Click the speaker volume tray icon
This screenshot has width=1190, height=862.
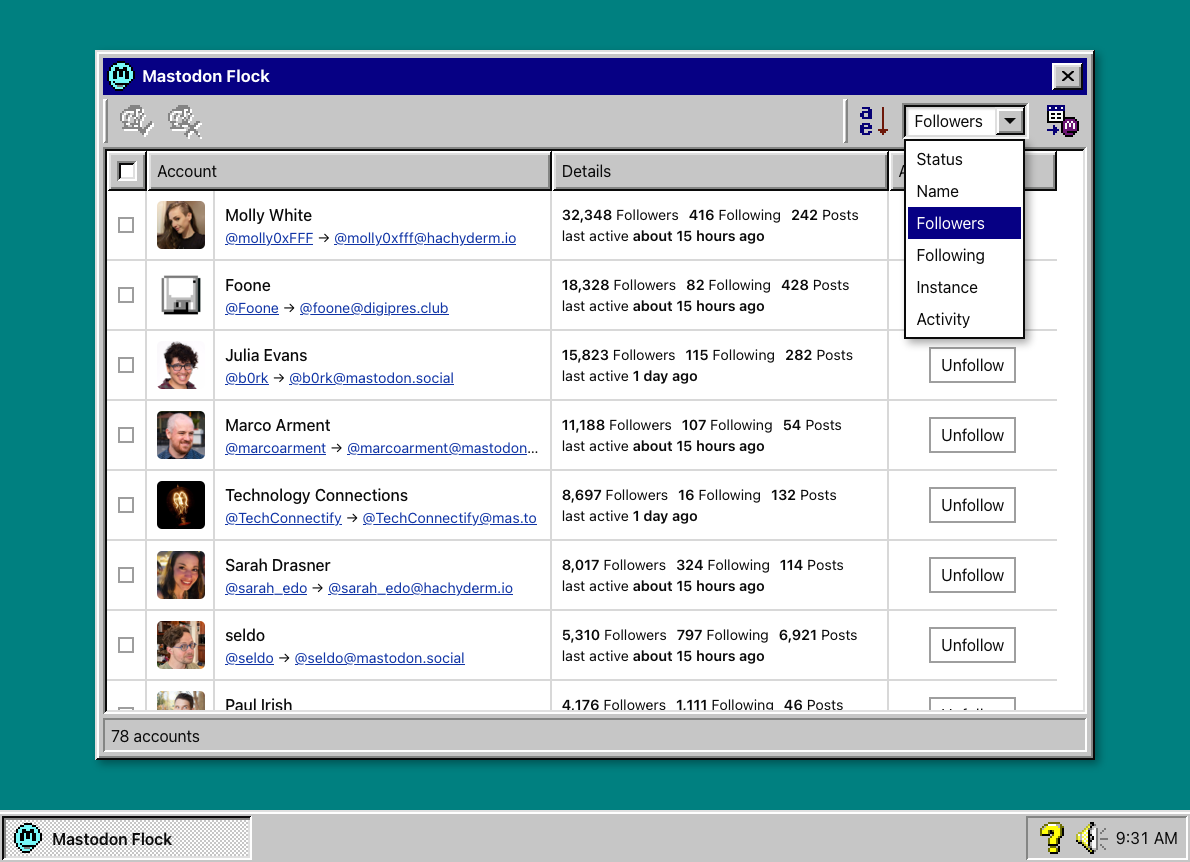(x=1091, y=838)
